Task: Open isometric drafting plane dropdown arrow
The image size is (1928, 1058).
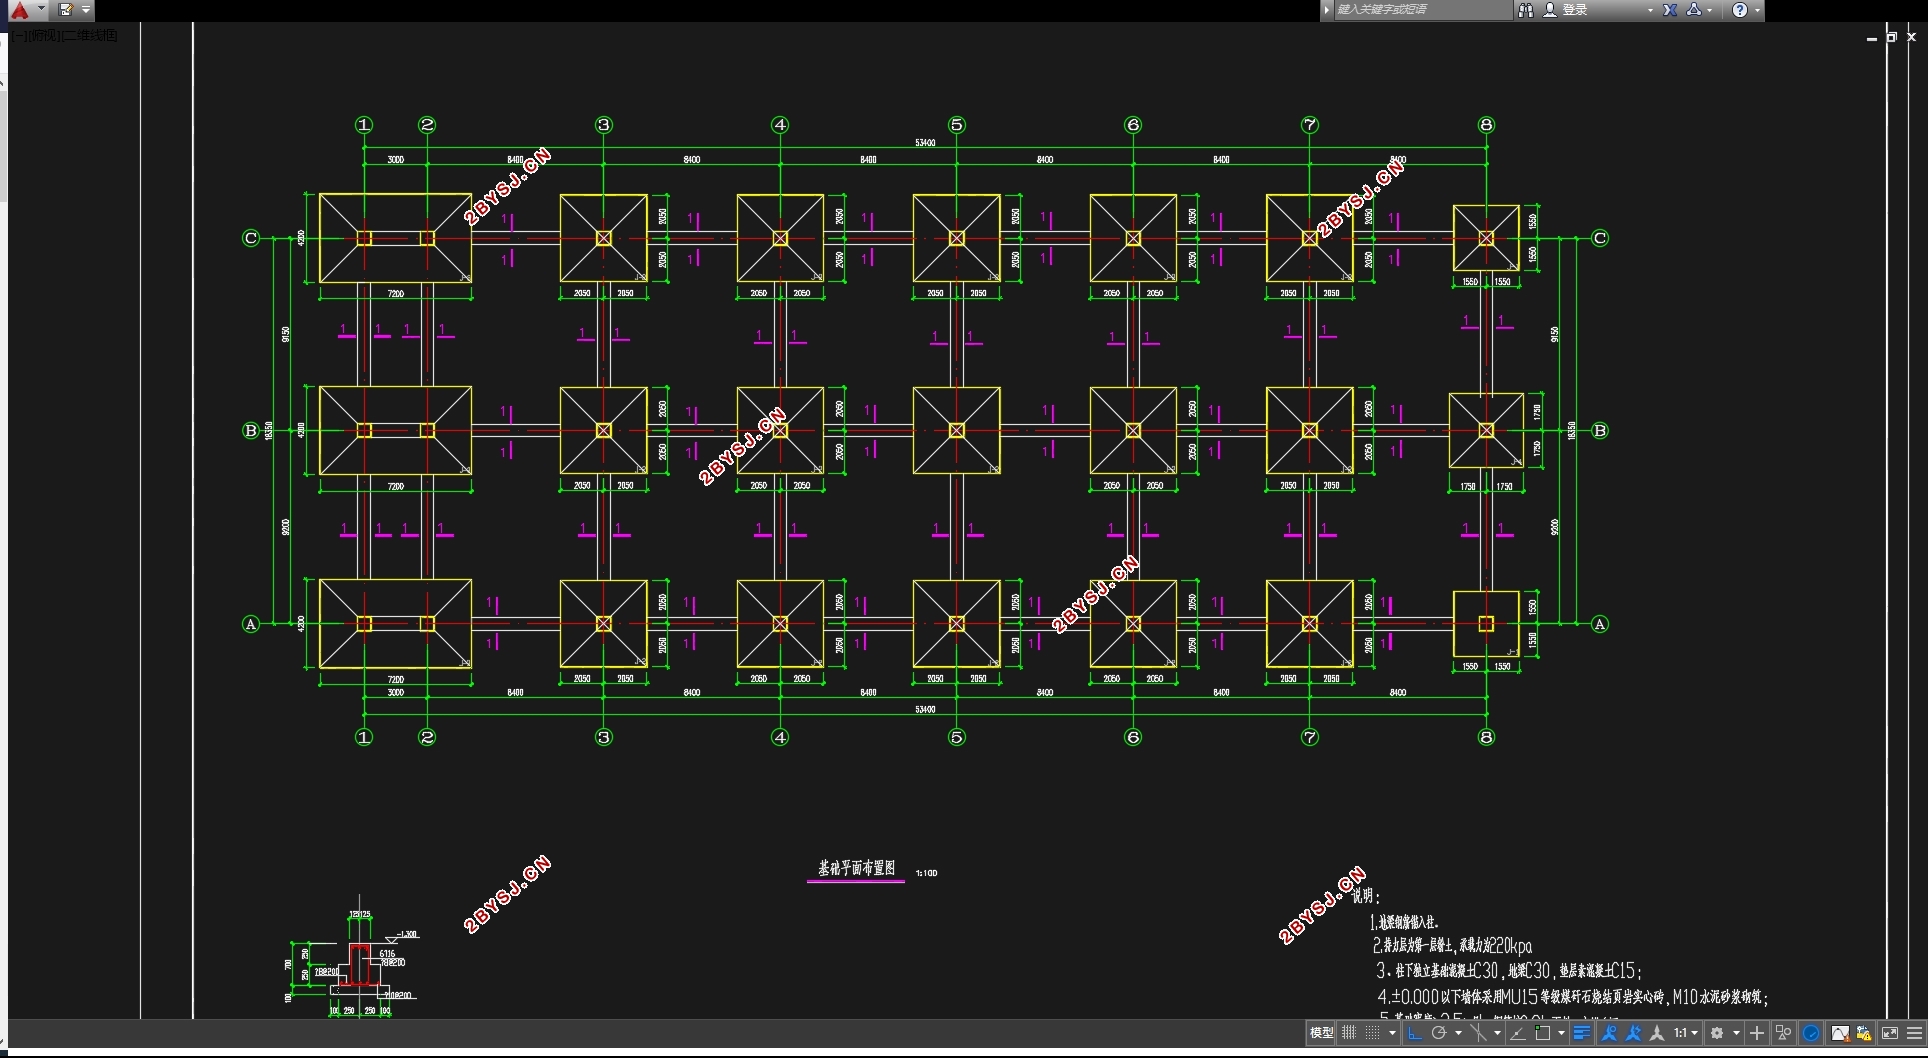Action: [1498, 1033]
